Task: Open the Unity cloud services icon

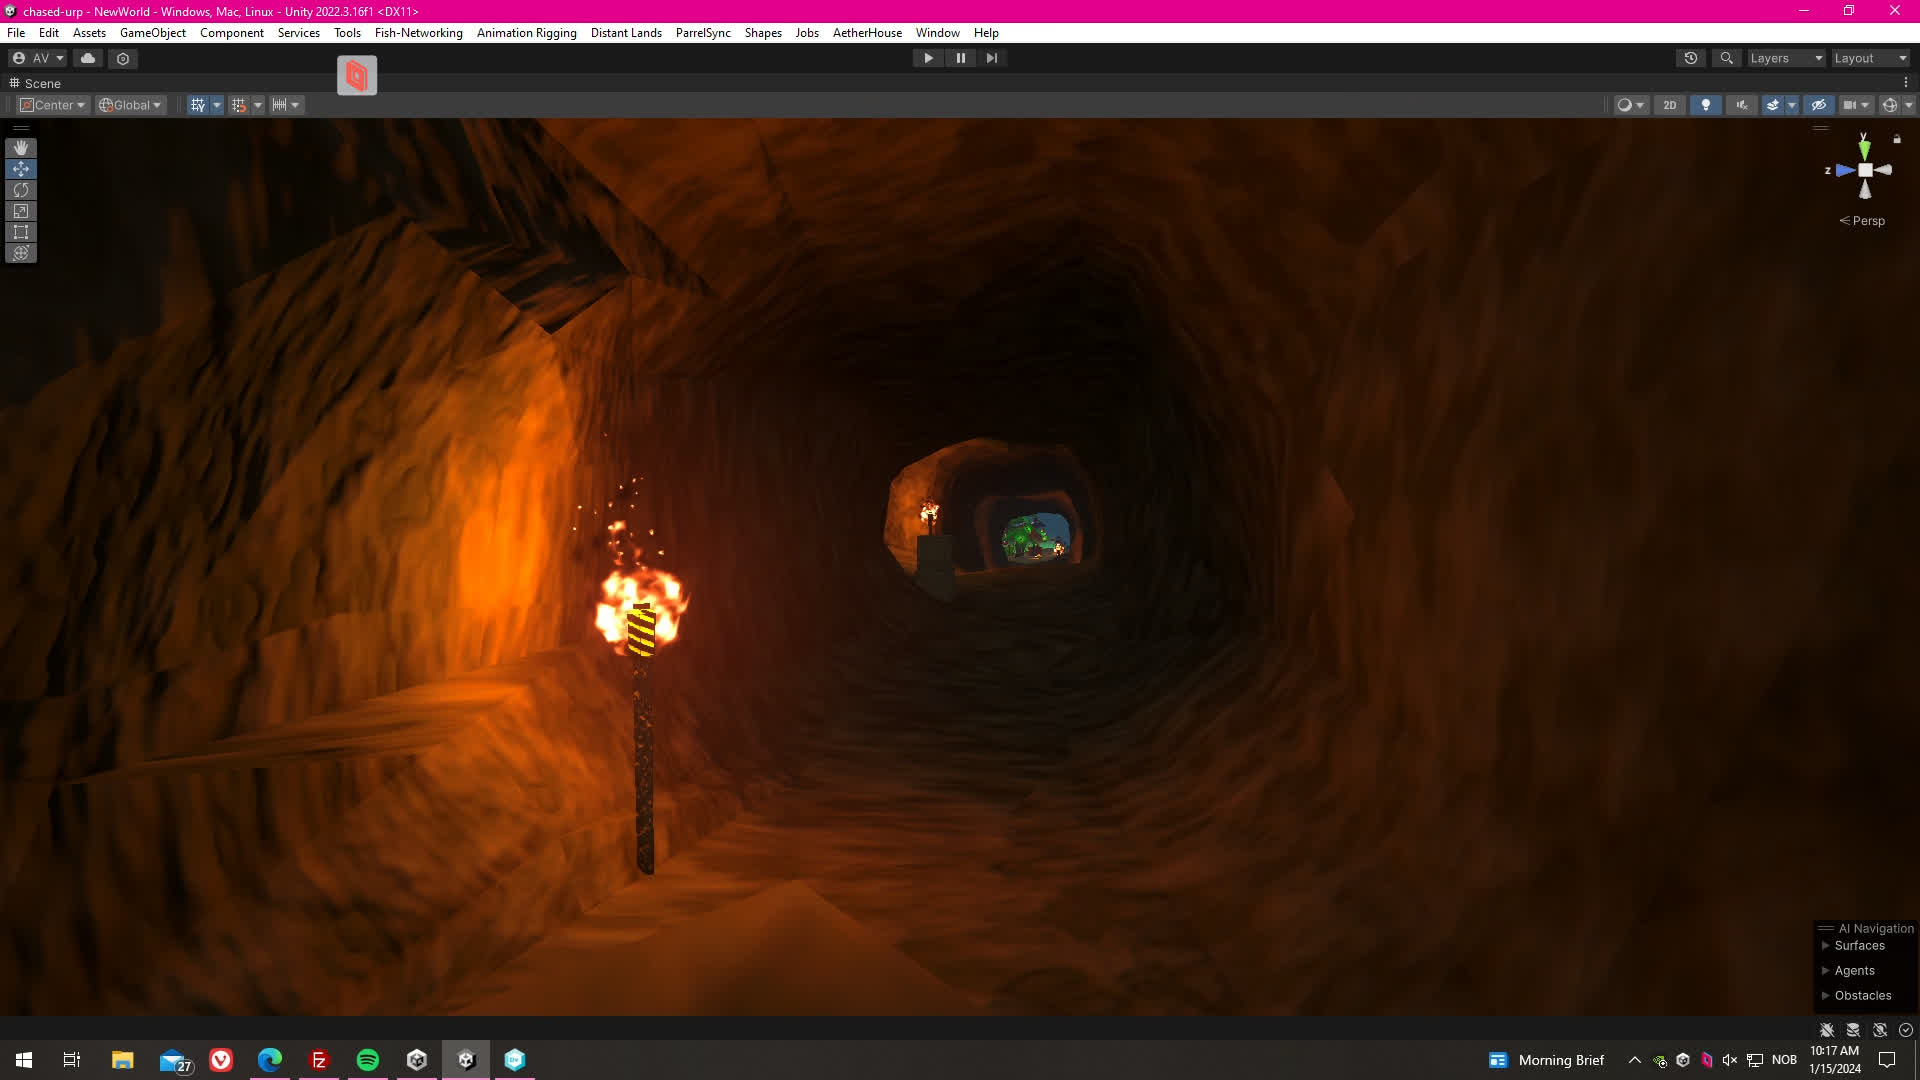Action: [88, 58]
